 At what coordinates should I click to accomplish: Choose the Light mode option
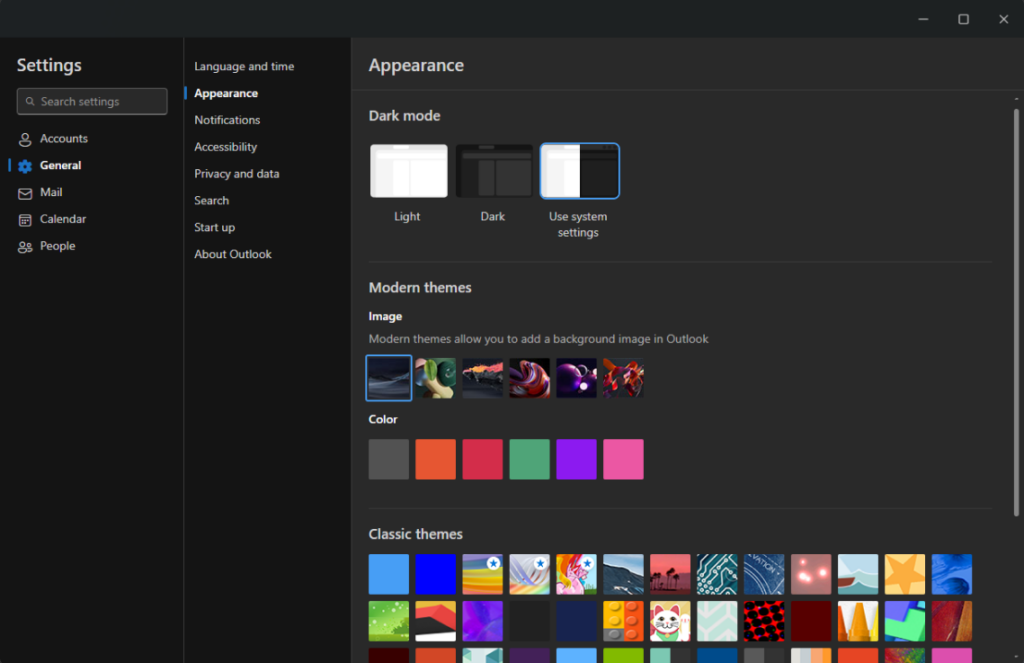tap(409, 170)
